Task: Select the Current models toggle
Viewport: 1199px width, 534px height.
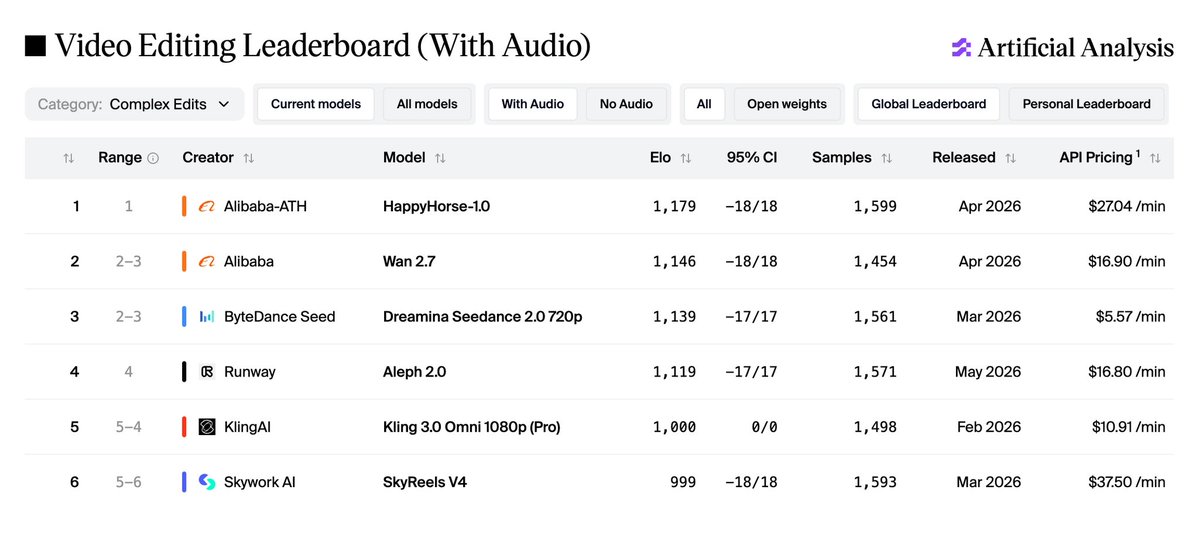Action: 316,104
